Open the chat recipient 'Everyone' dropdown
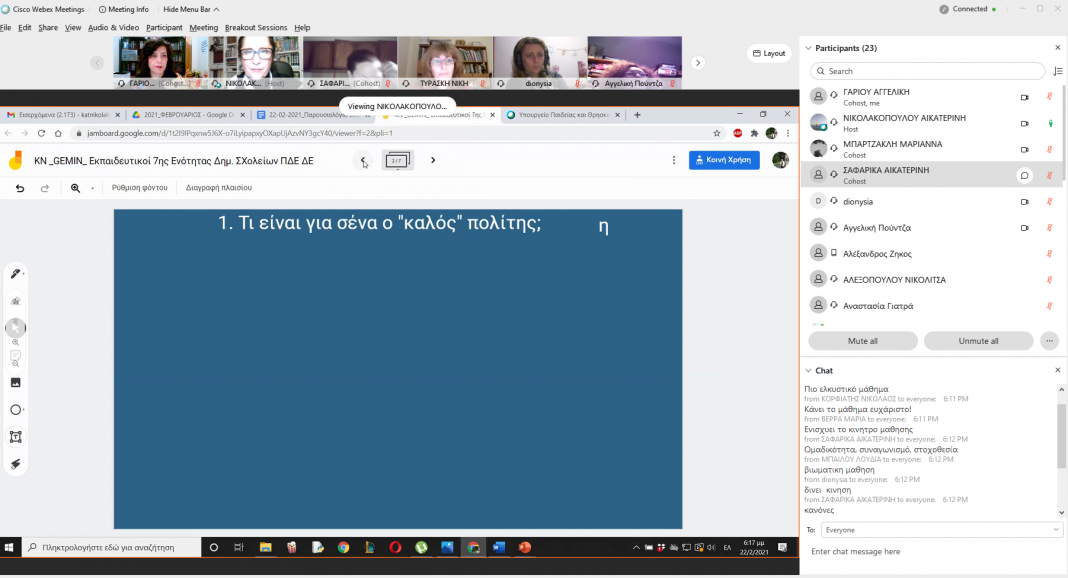Image resolution: width=1068 pixels, height=578 pixels. tap(1056, 529)
